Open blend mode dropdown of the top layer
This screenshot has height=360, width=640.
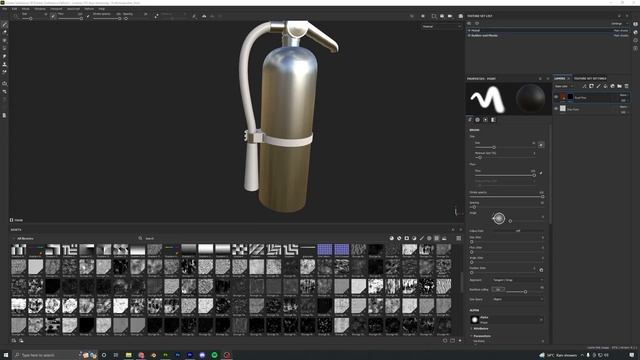tap(624, 95)
